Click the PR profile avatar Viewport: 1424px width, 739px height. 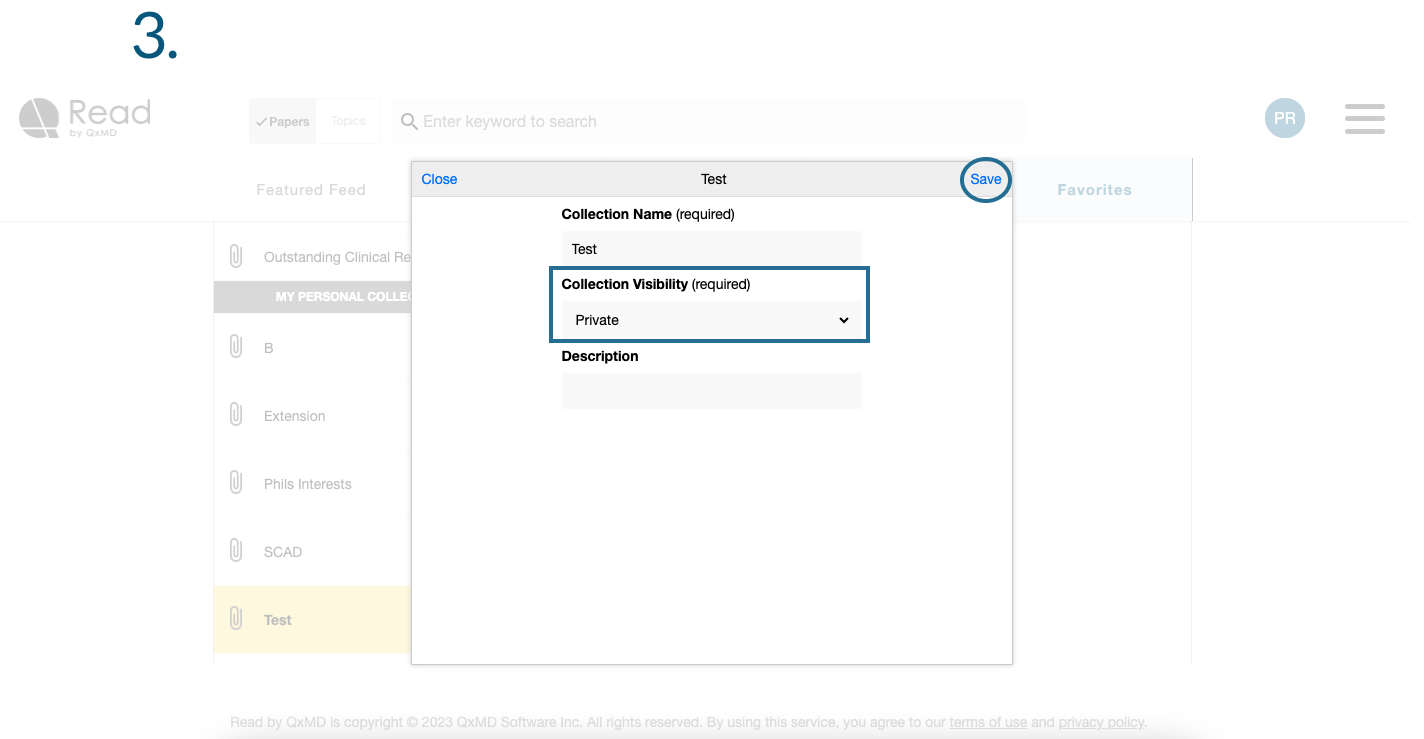pos(1284,119)
